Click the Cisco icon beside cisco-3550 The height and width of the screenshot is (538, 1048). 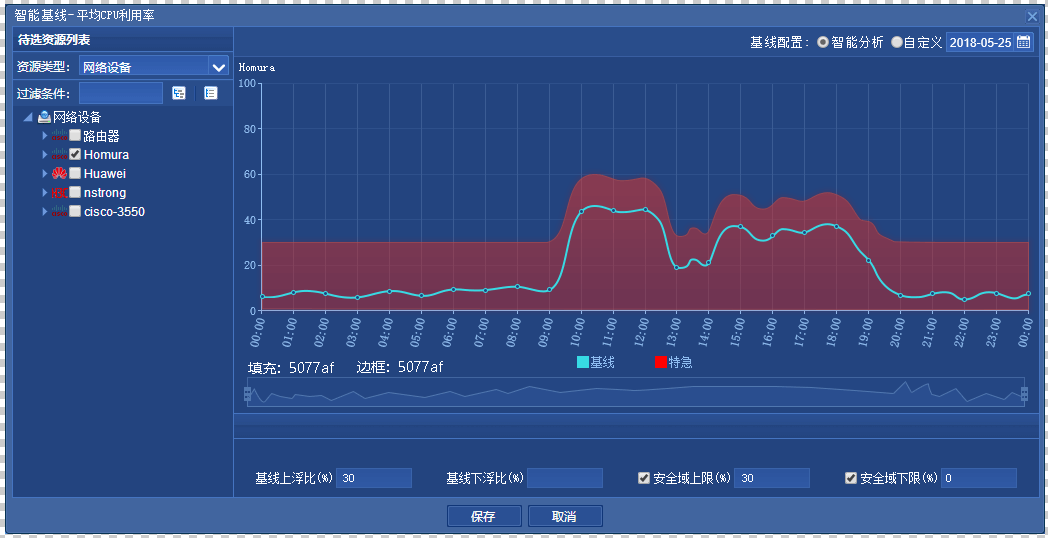tap(59, 212)
